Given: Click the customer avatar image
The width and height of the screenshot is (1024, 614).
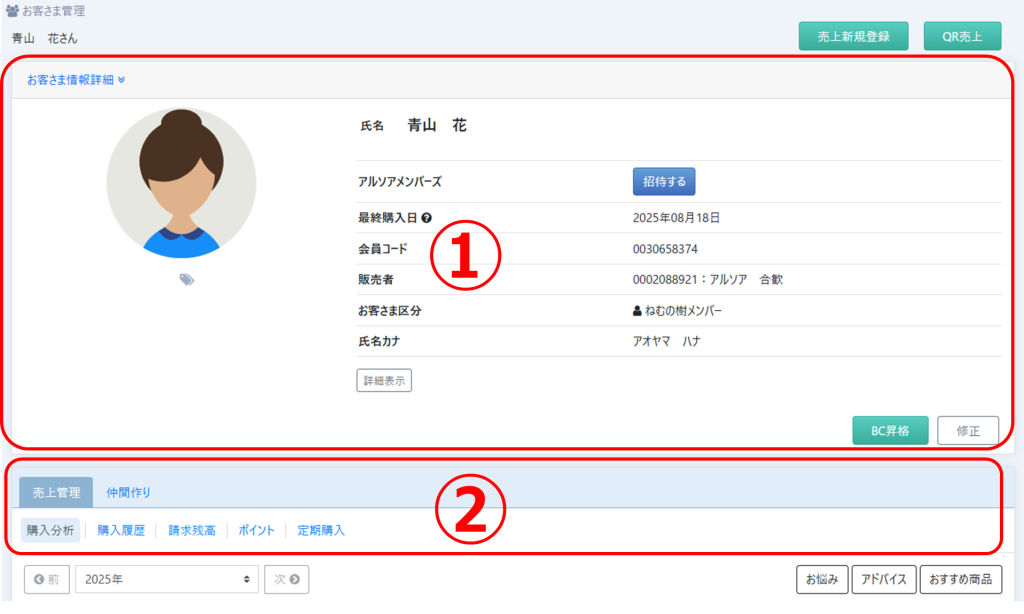Looking at the screenshot, I should [181, 183].
